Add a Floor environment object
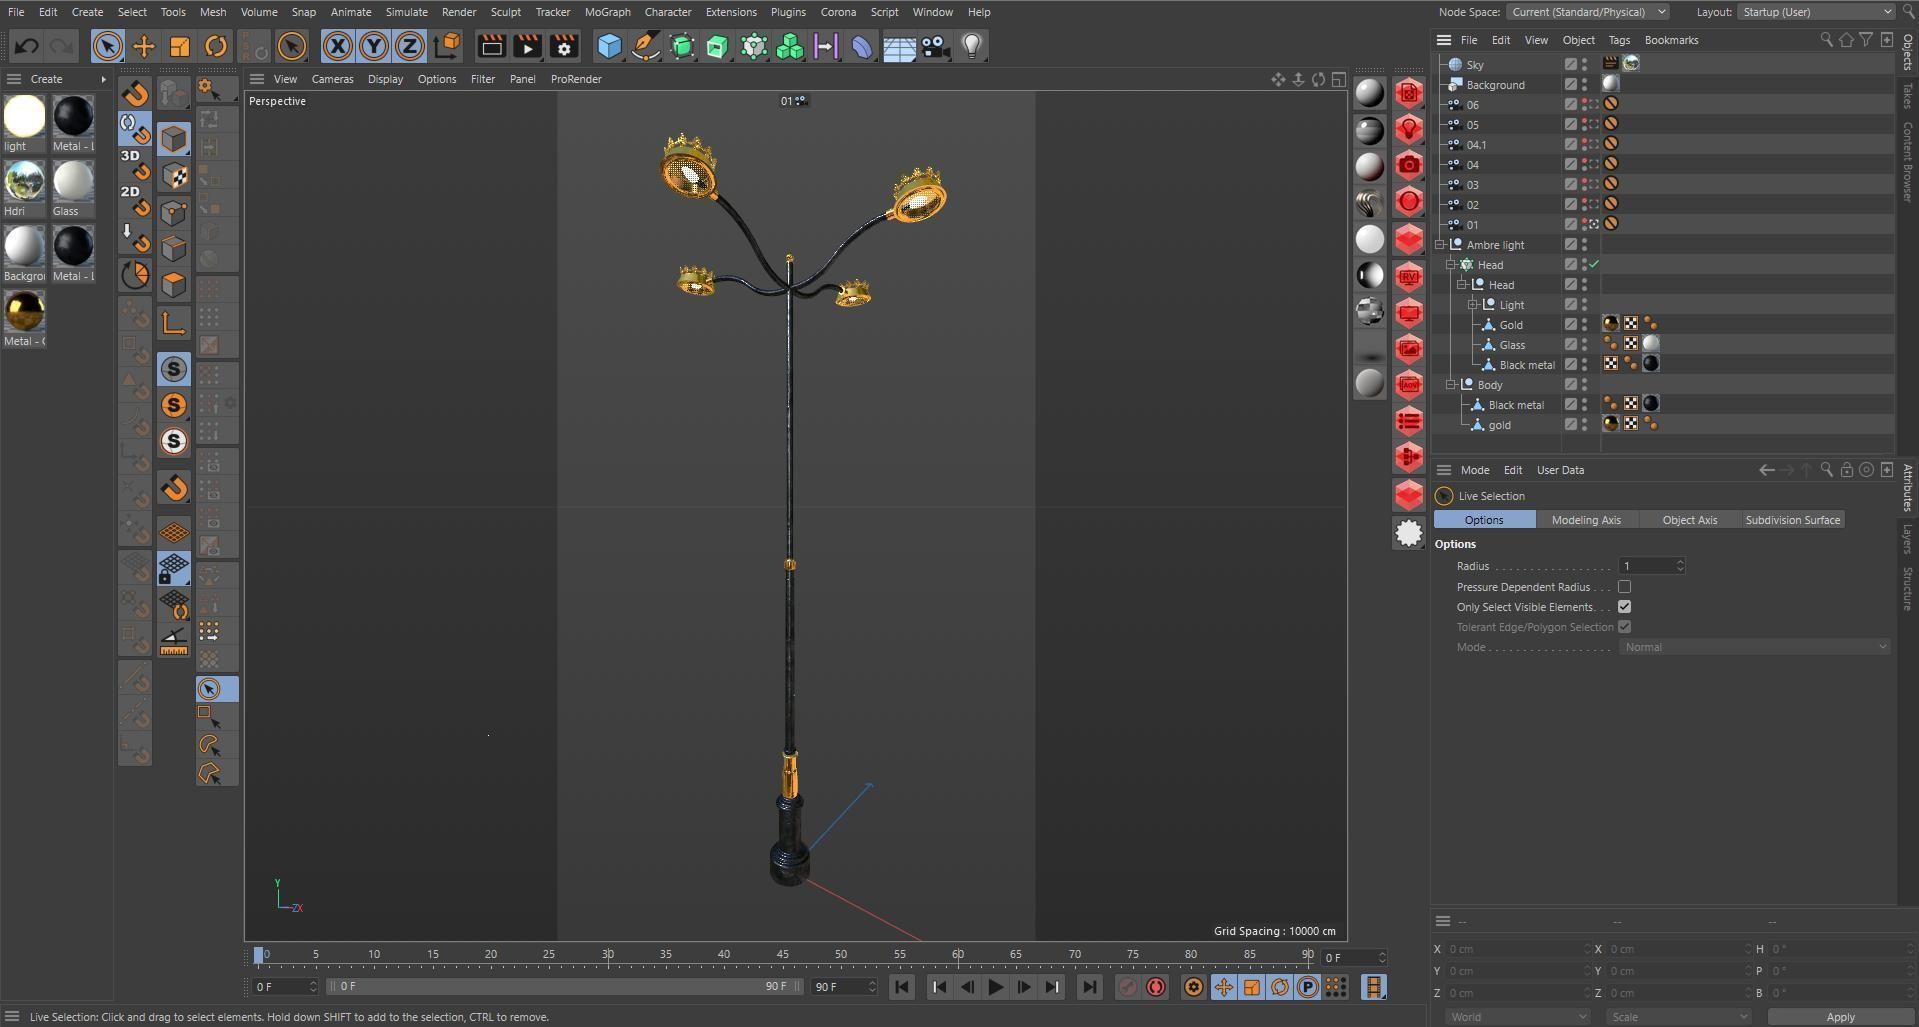 pyautogui.click(x=898, y=46)
